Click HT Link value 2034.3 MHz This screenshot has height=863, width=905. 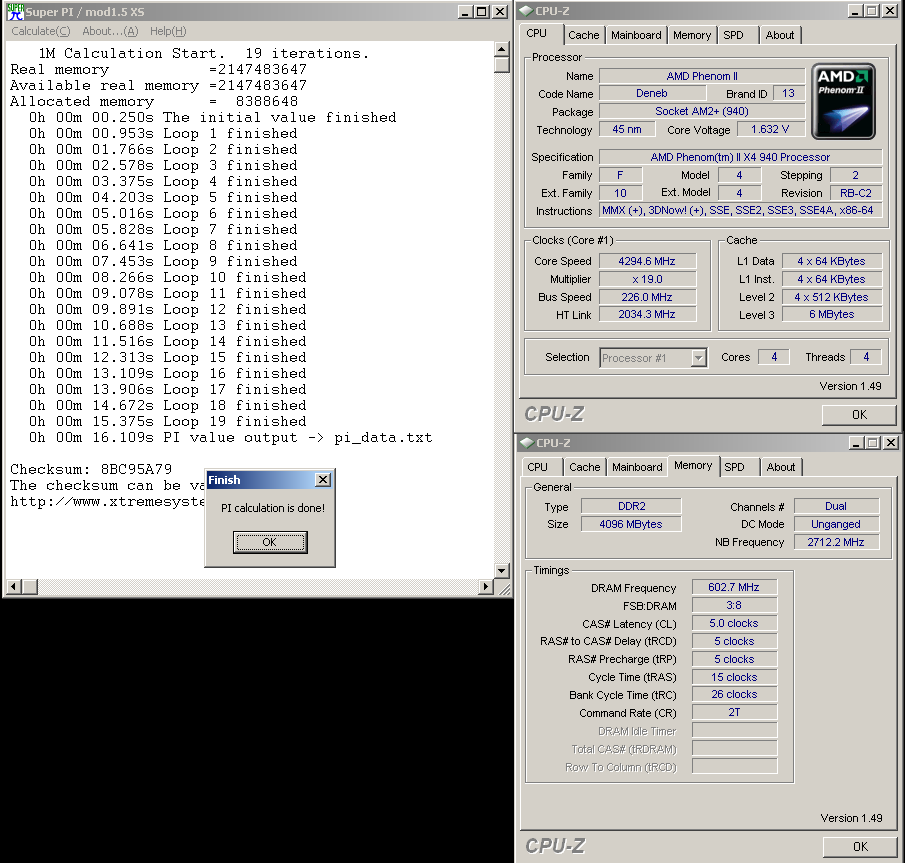coord(647,315)
